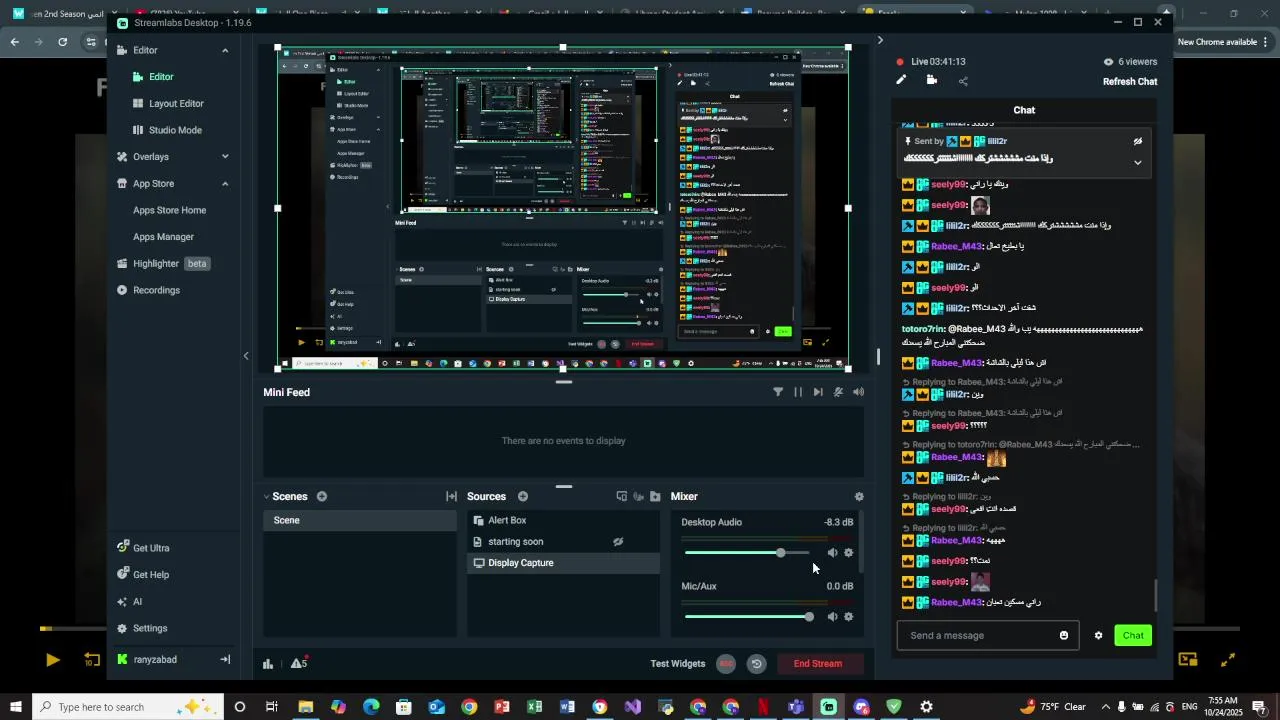Open the stream camera icon
This screenshot has width=1280, height=720.
932,81
